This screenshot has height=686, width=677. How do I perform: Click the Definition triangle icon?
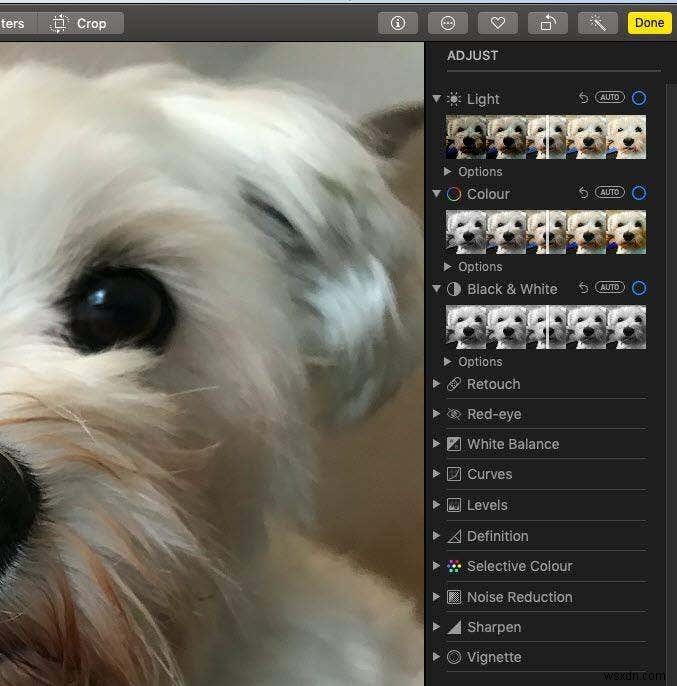point(454,536)
